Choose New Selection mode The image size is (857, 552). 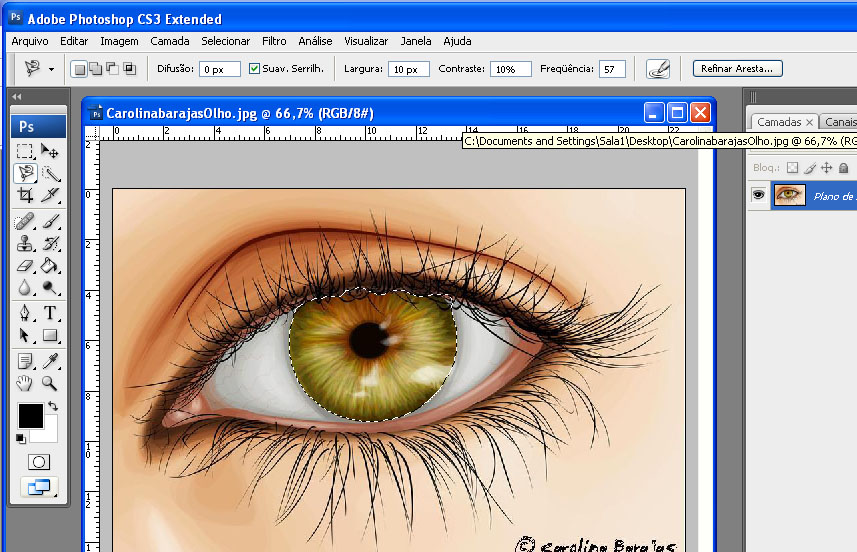pyautogui.click(x=79, y=69)
